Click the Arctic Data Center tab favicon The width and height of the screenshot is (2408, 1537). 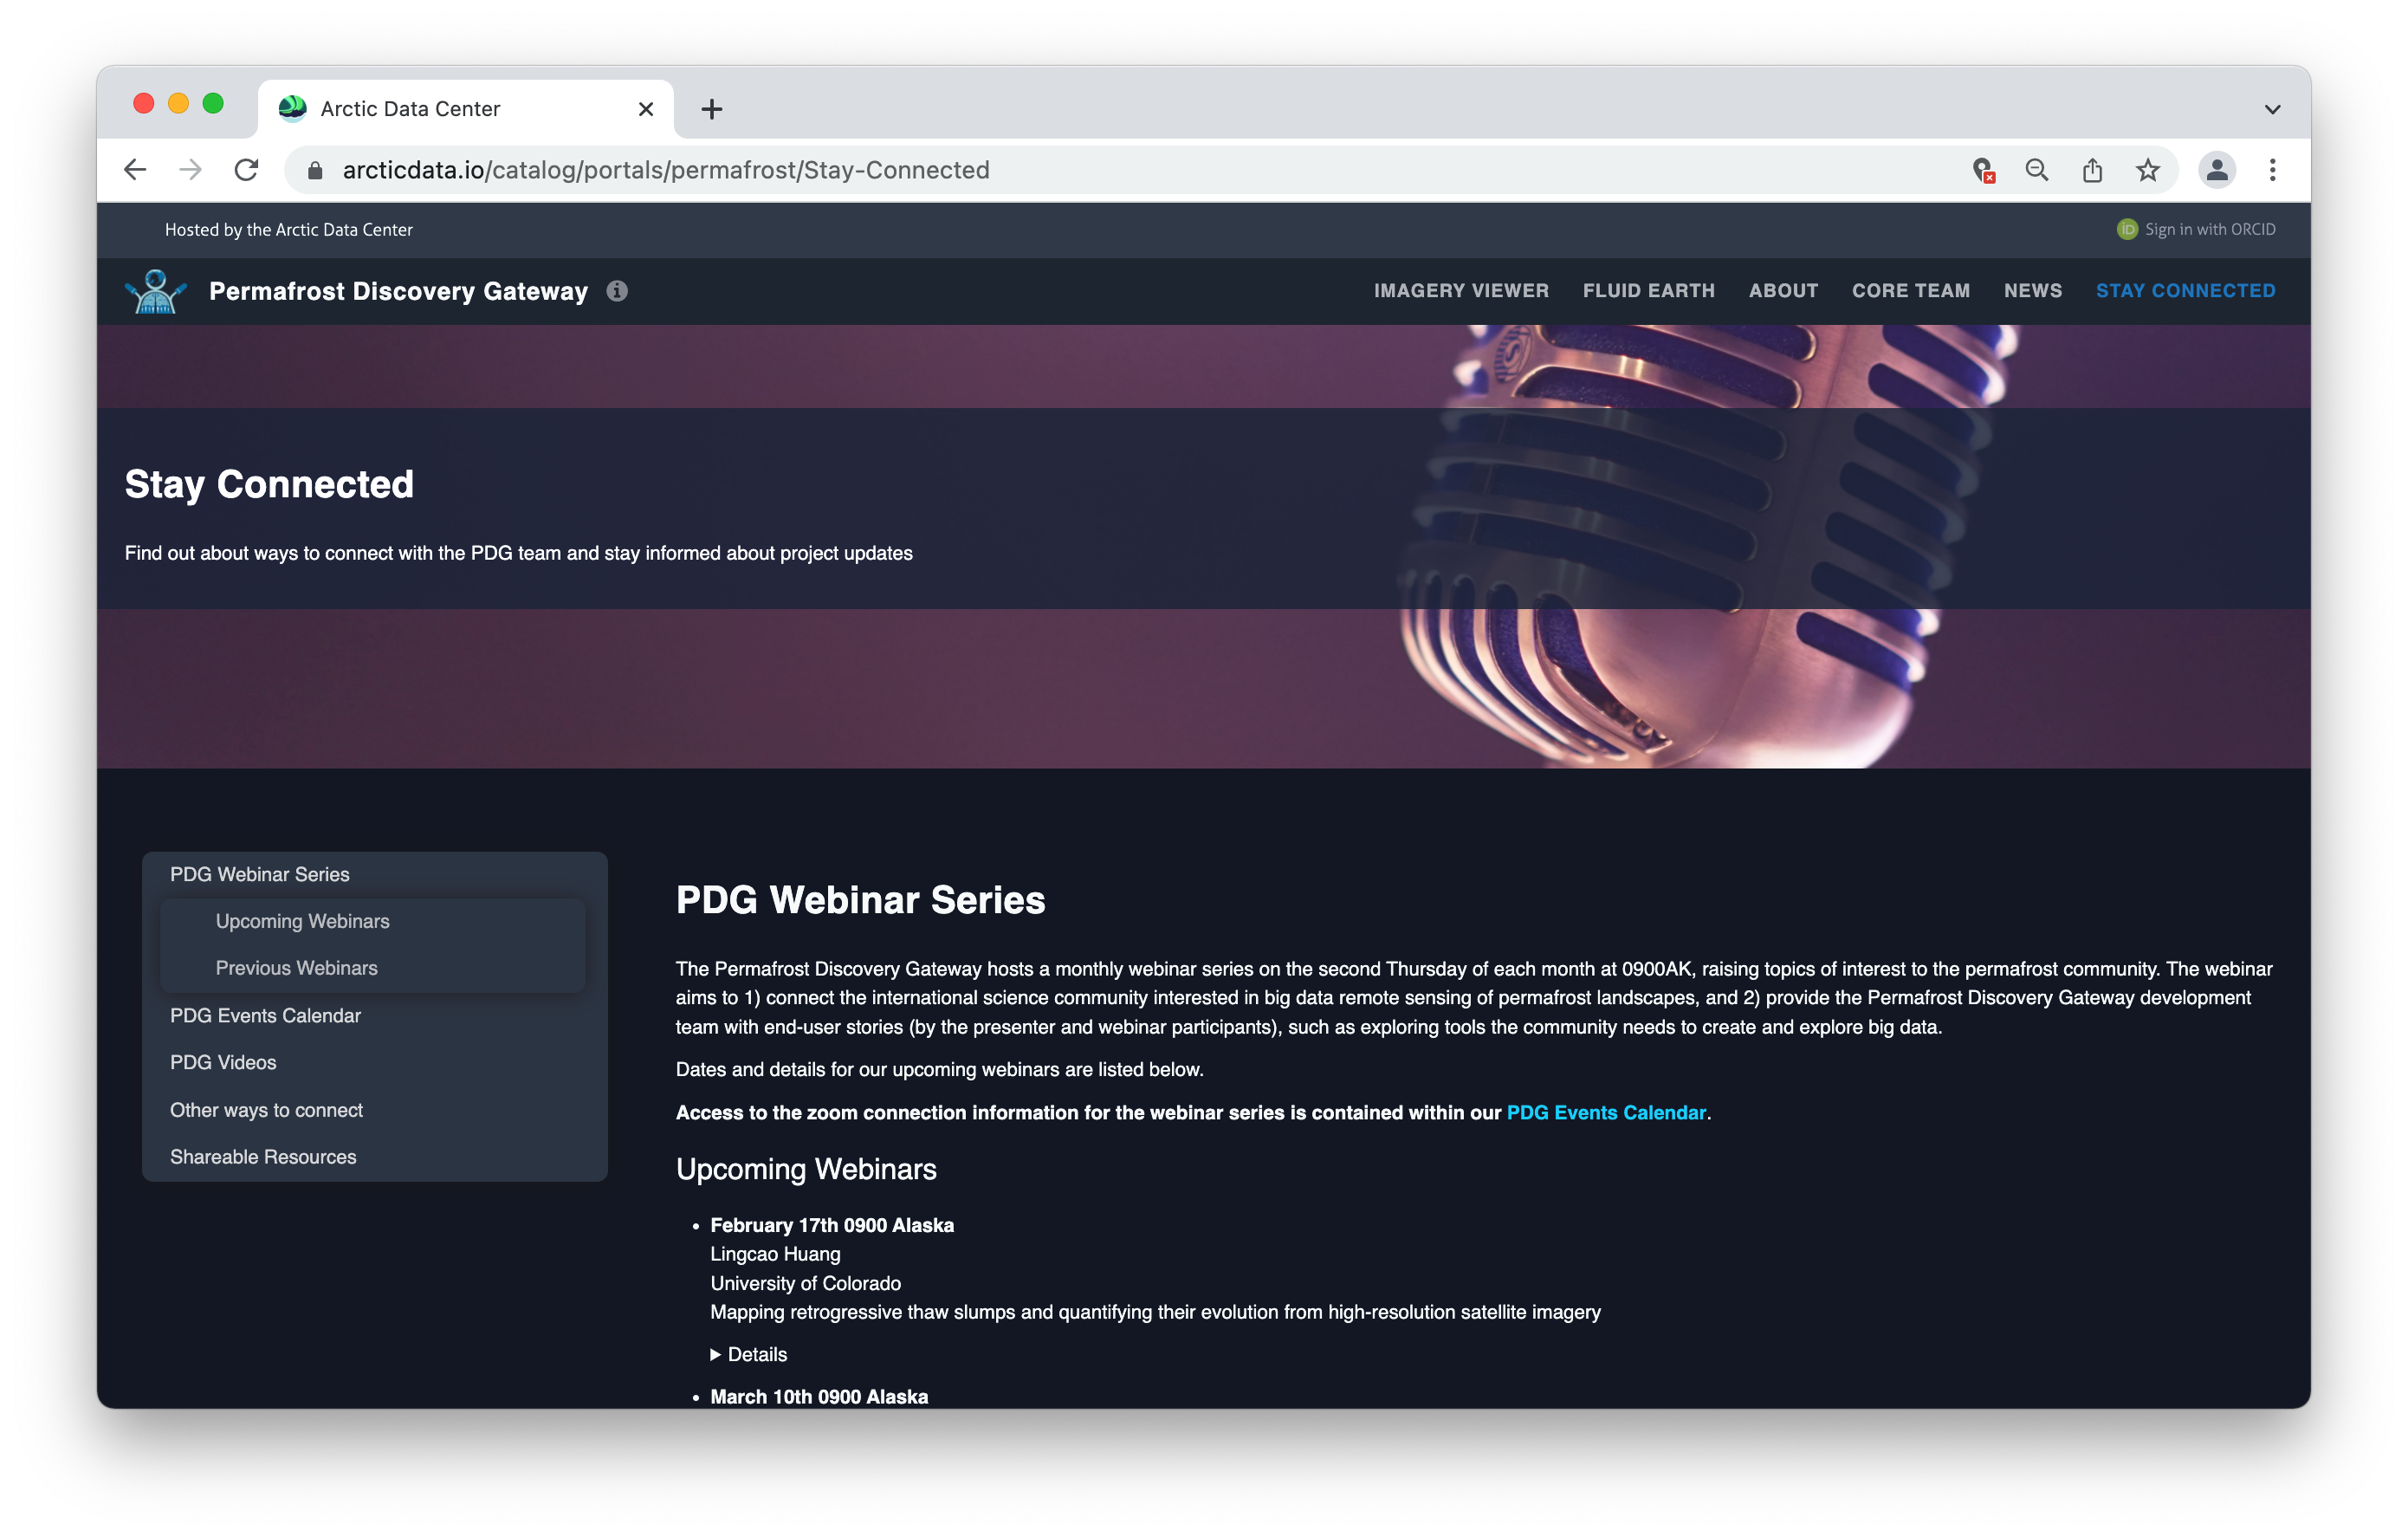[x=292, y=108]
